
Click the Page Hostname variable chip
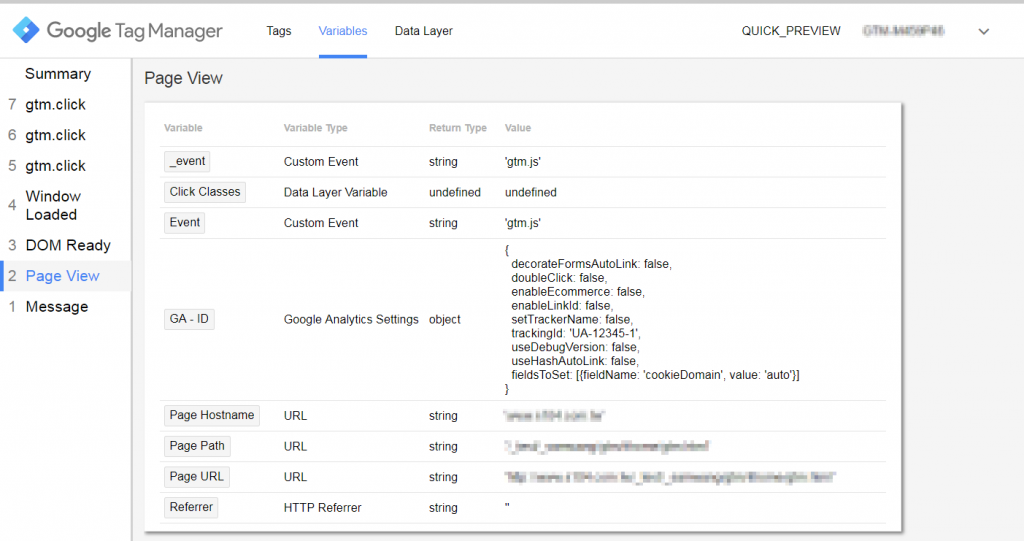click(x=211, y=416)
